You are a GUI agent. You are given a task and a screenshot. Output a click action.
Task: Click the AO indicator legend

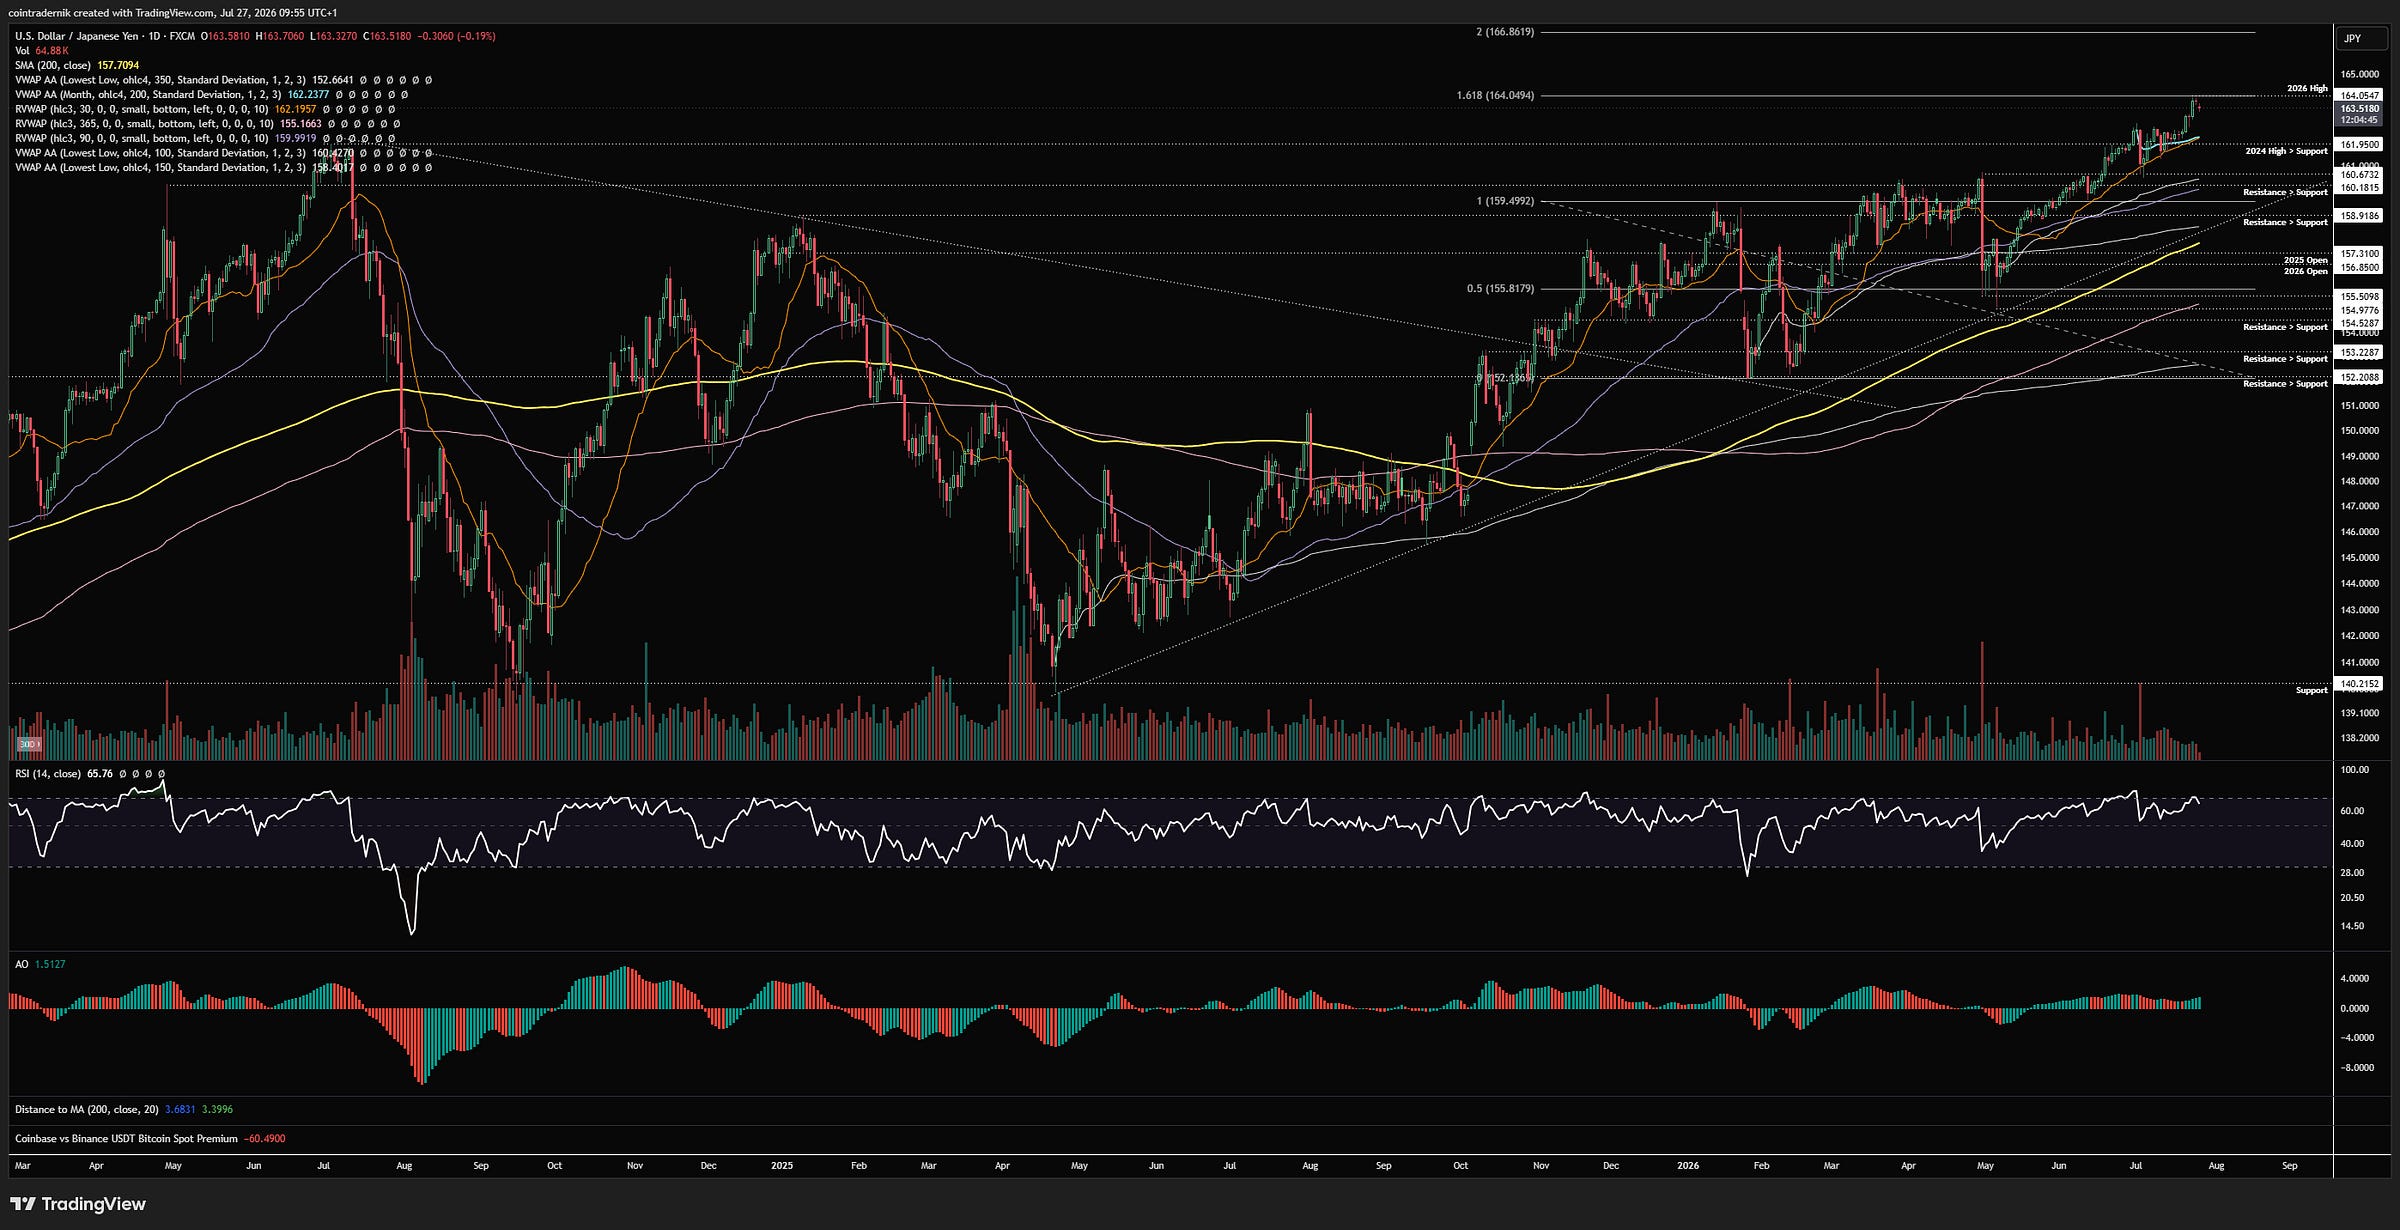point(40,964)
